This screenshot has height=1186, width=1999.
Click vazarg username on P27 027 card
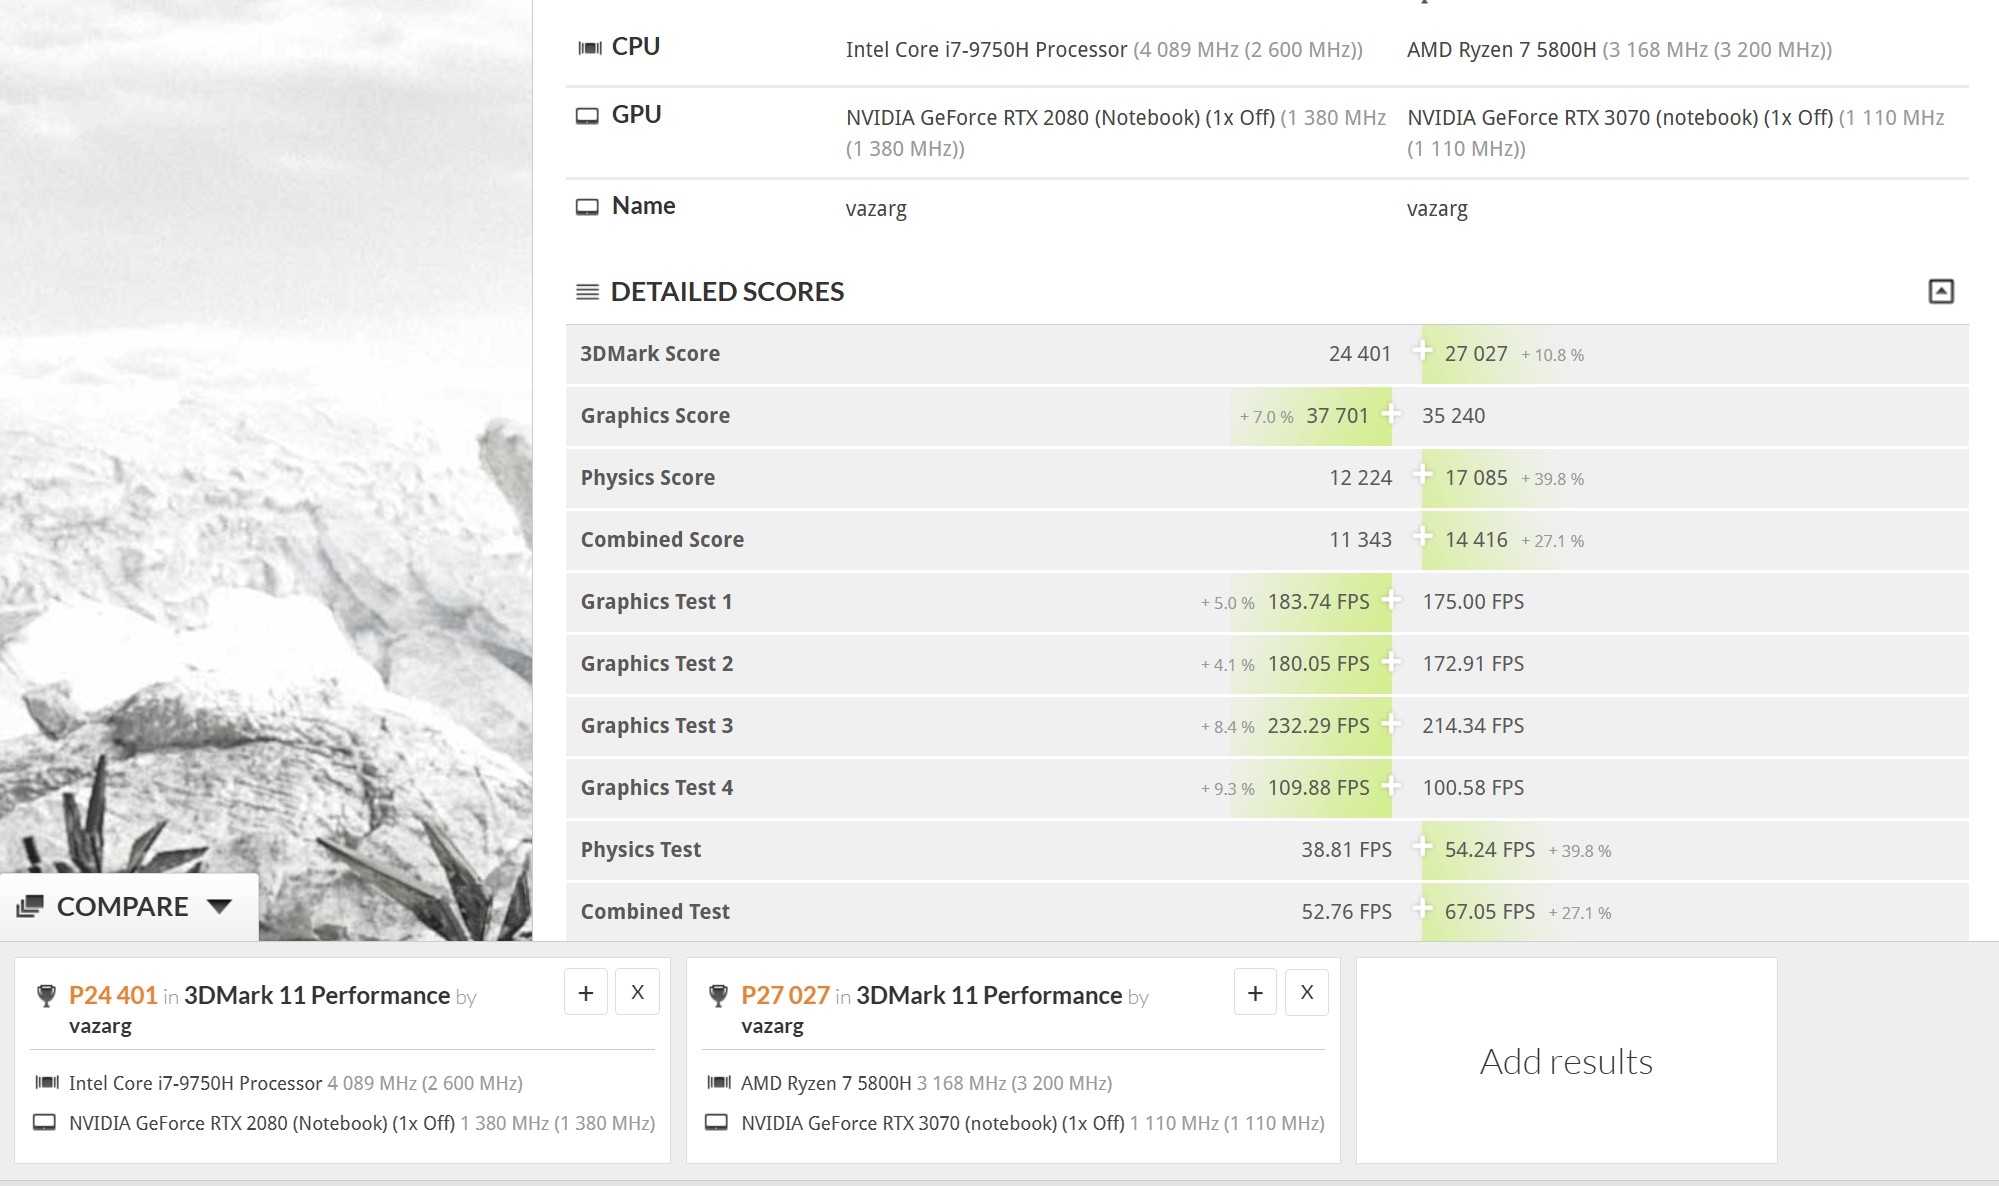[772, 1026]
